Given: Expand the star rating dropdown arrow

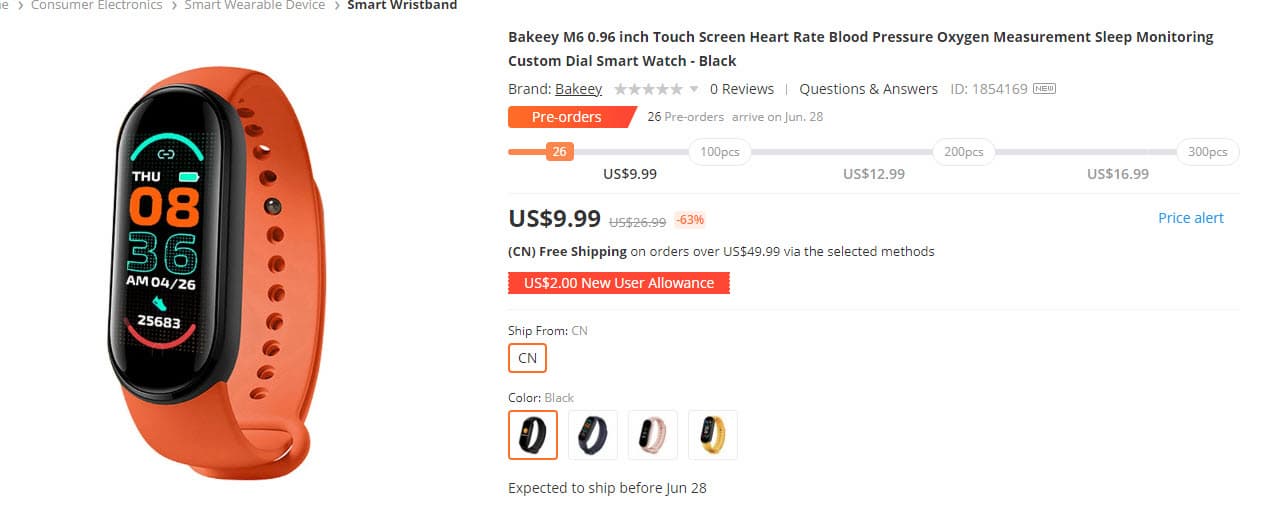Looking at the screenshot, I should pyautogui.click(x=694, y=89).
